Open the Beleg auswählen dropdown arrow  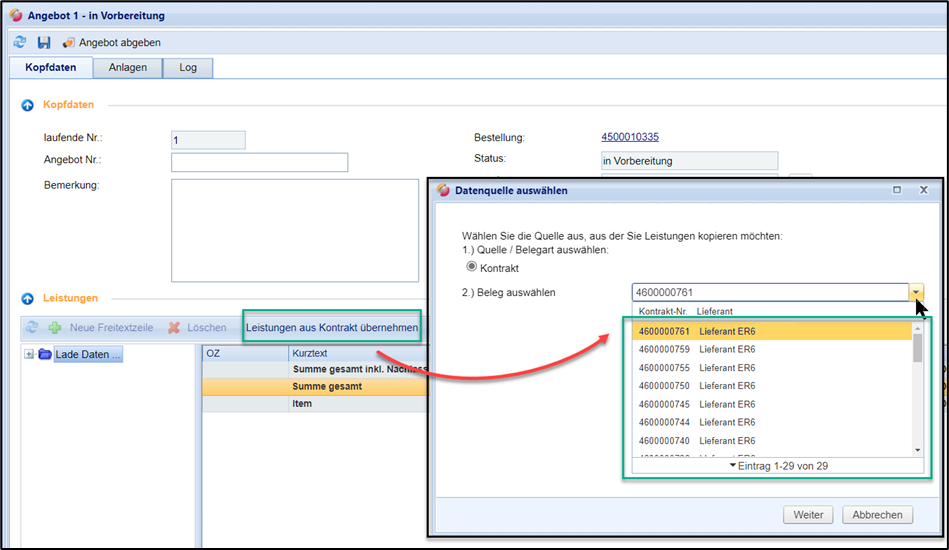coord(916,292)
